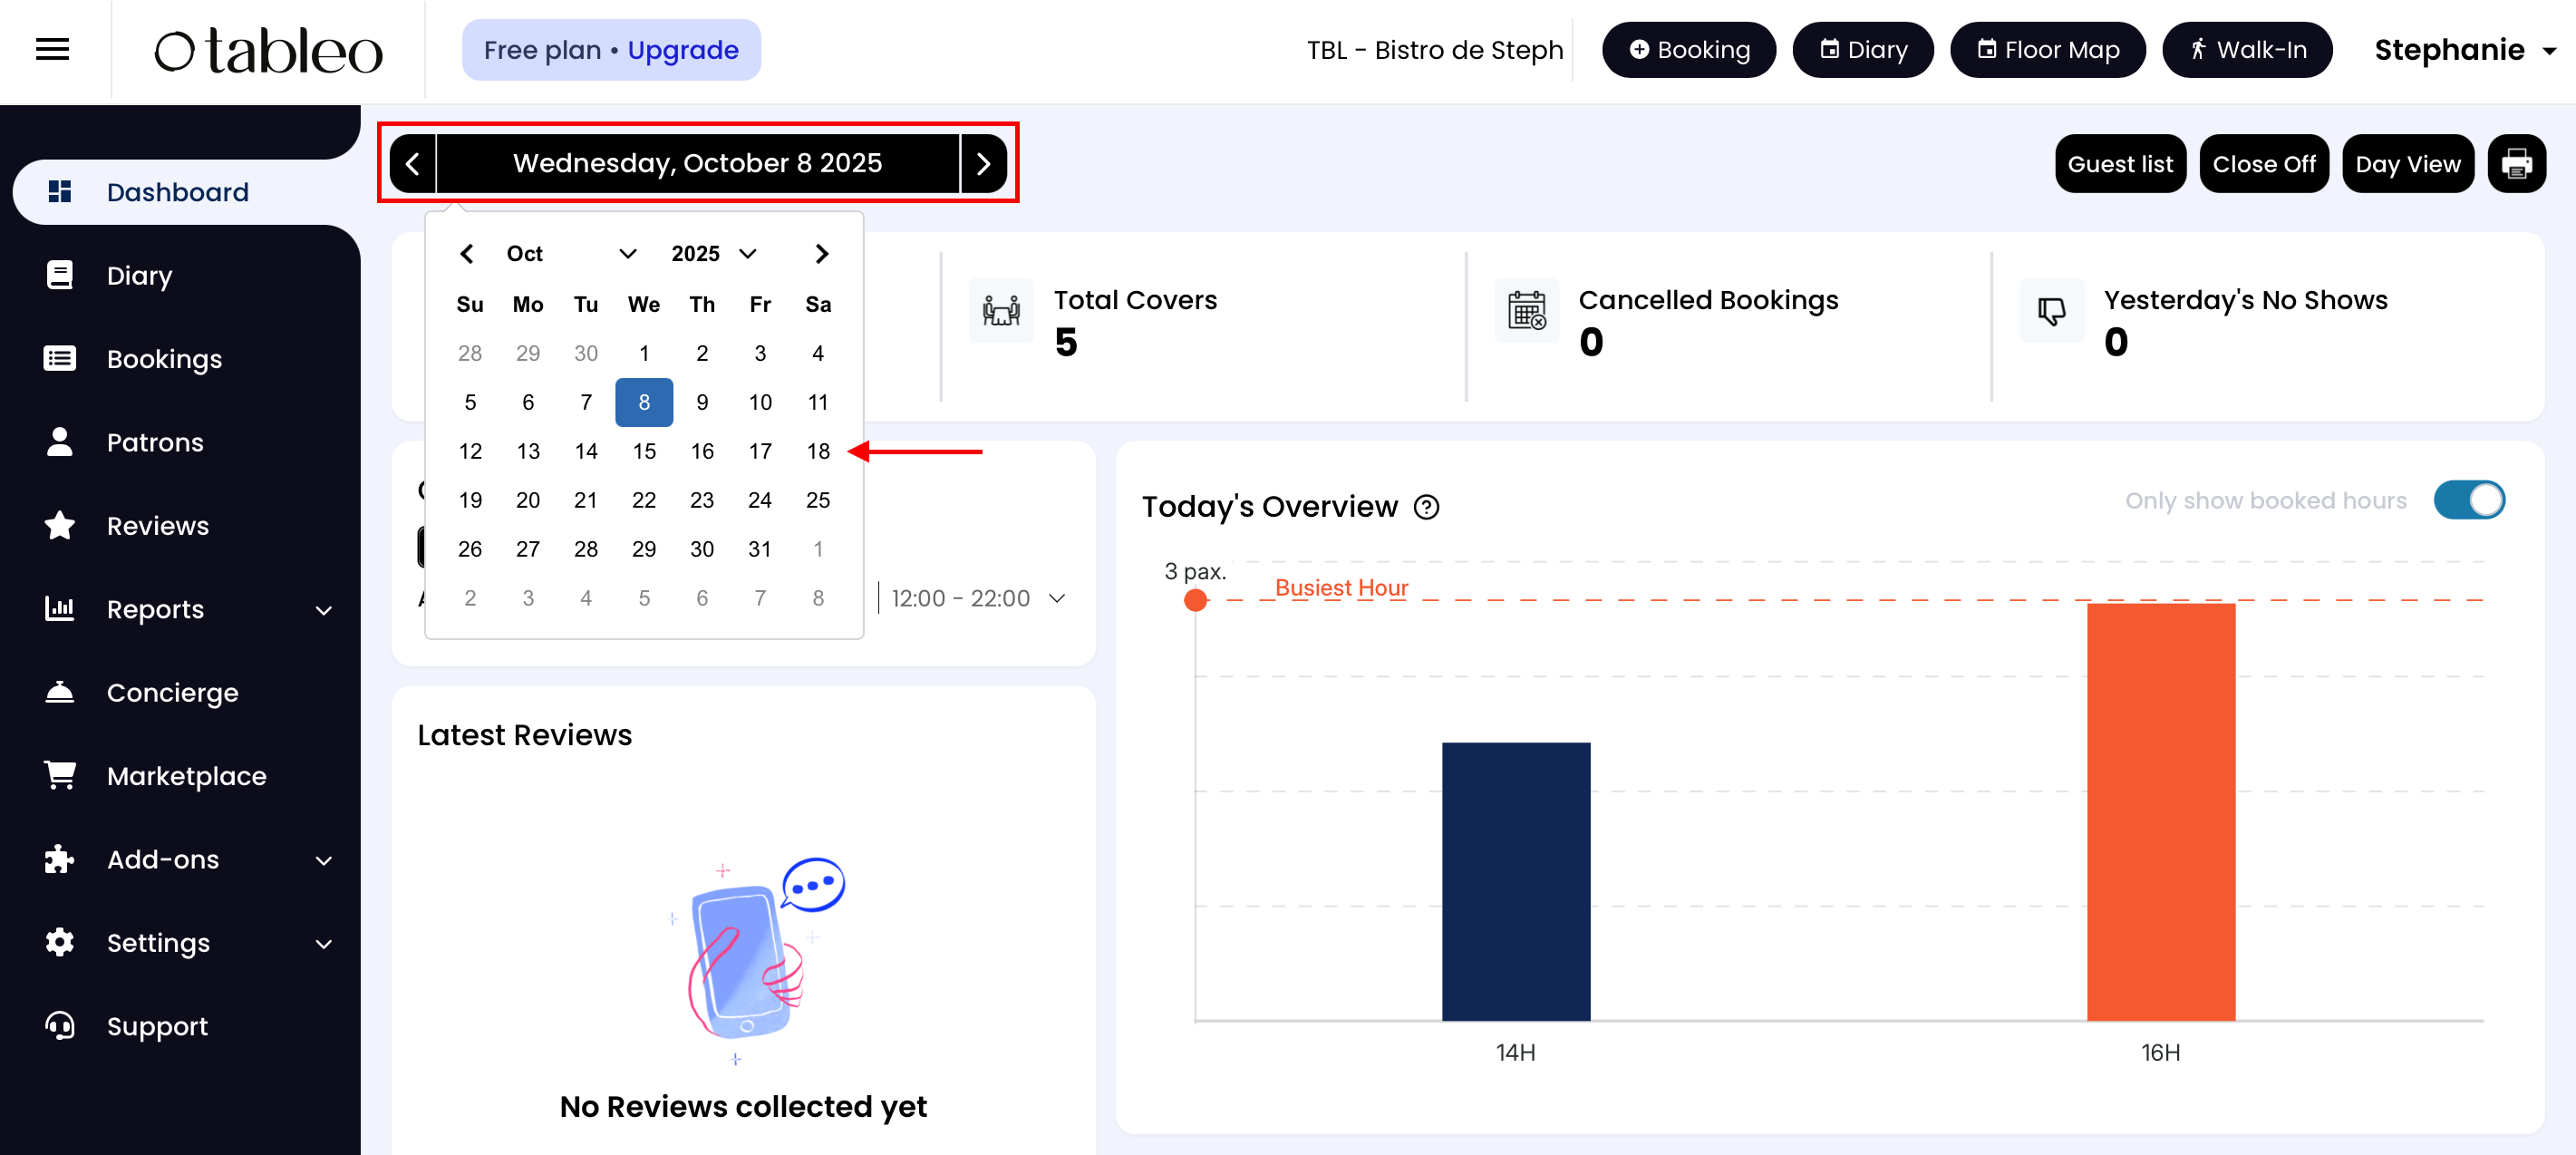Open Reviews in the sidebar
The height and width of the screenshot is (1155, 2576).
coord(157,526)
